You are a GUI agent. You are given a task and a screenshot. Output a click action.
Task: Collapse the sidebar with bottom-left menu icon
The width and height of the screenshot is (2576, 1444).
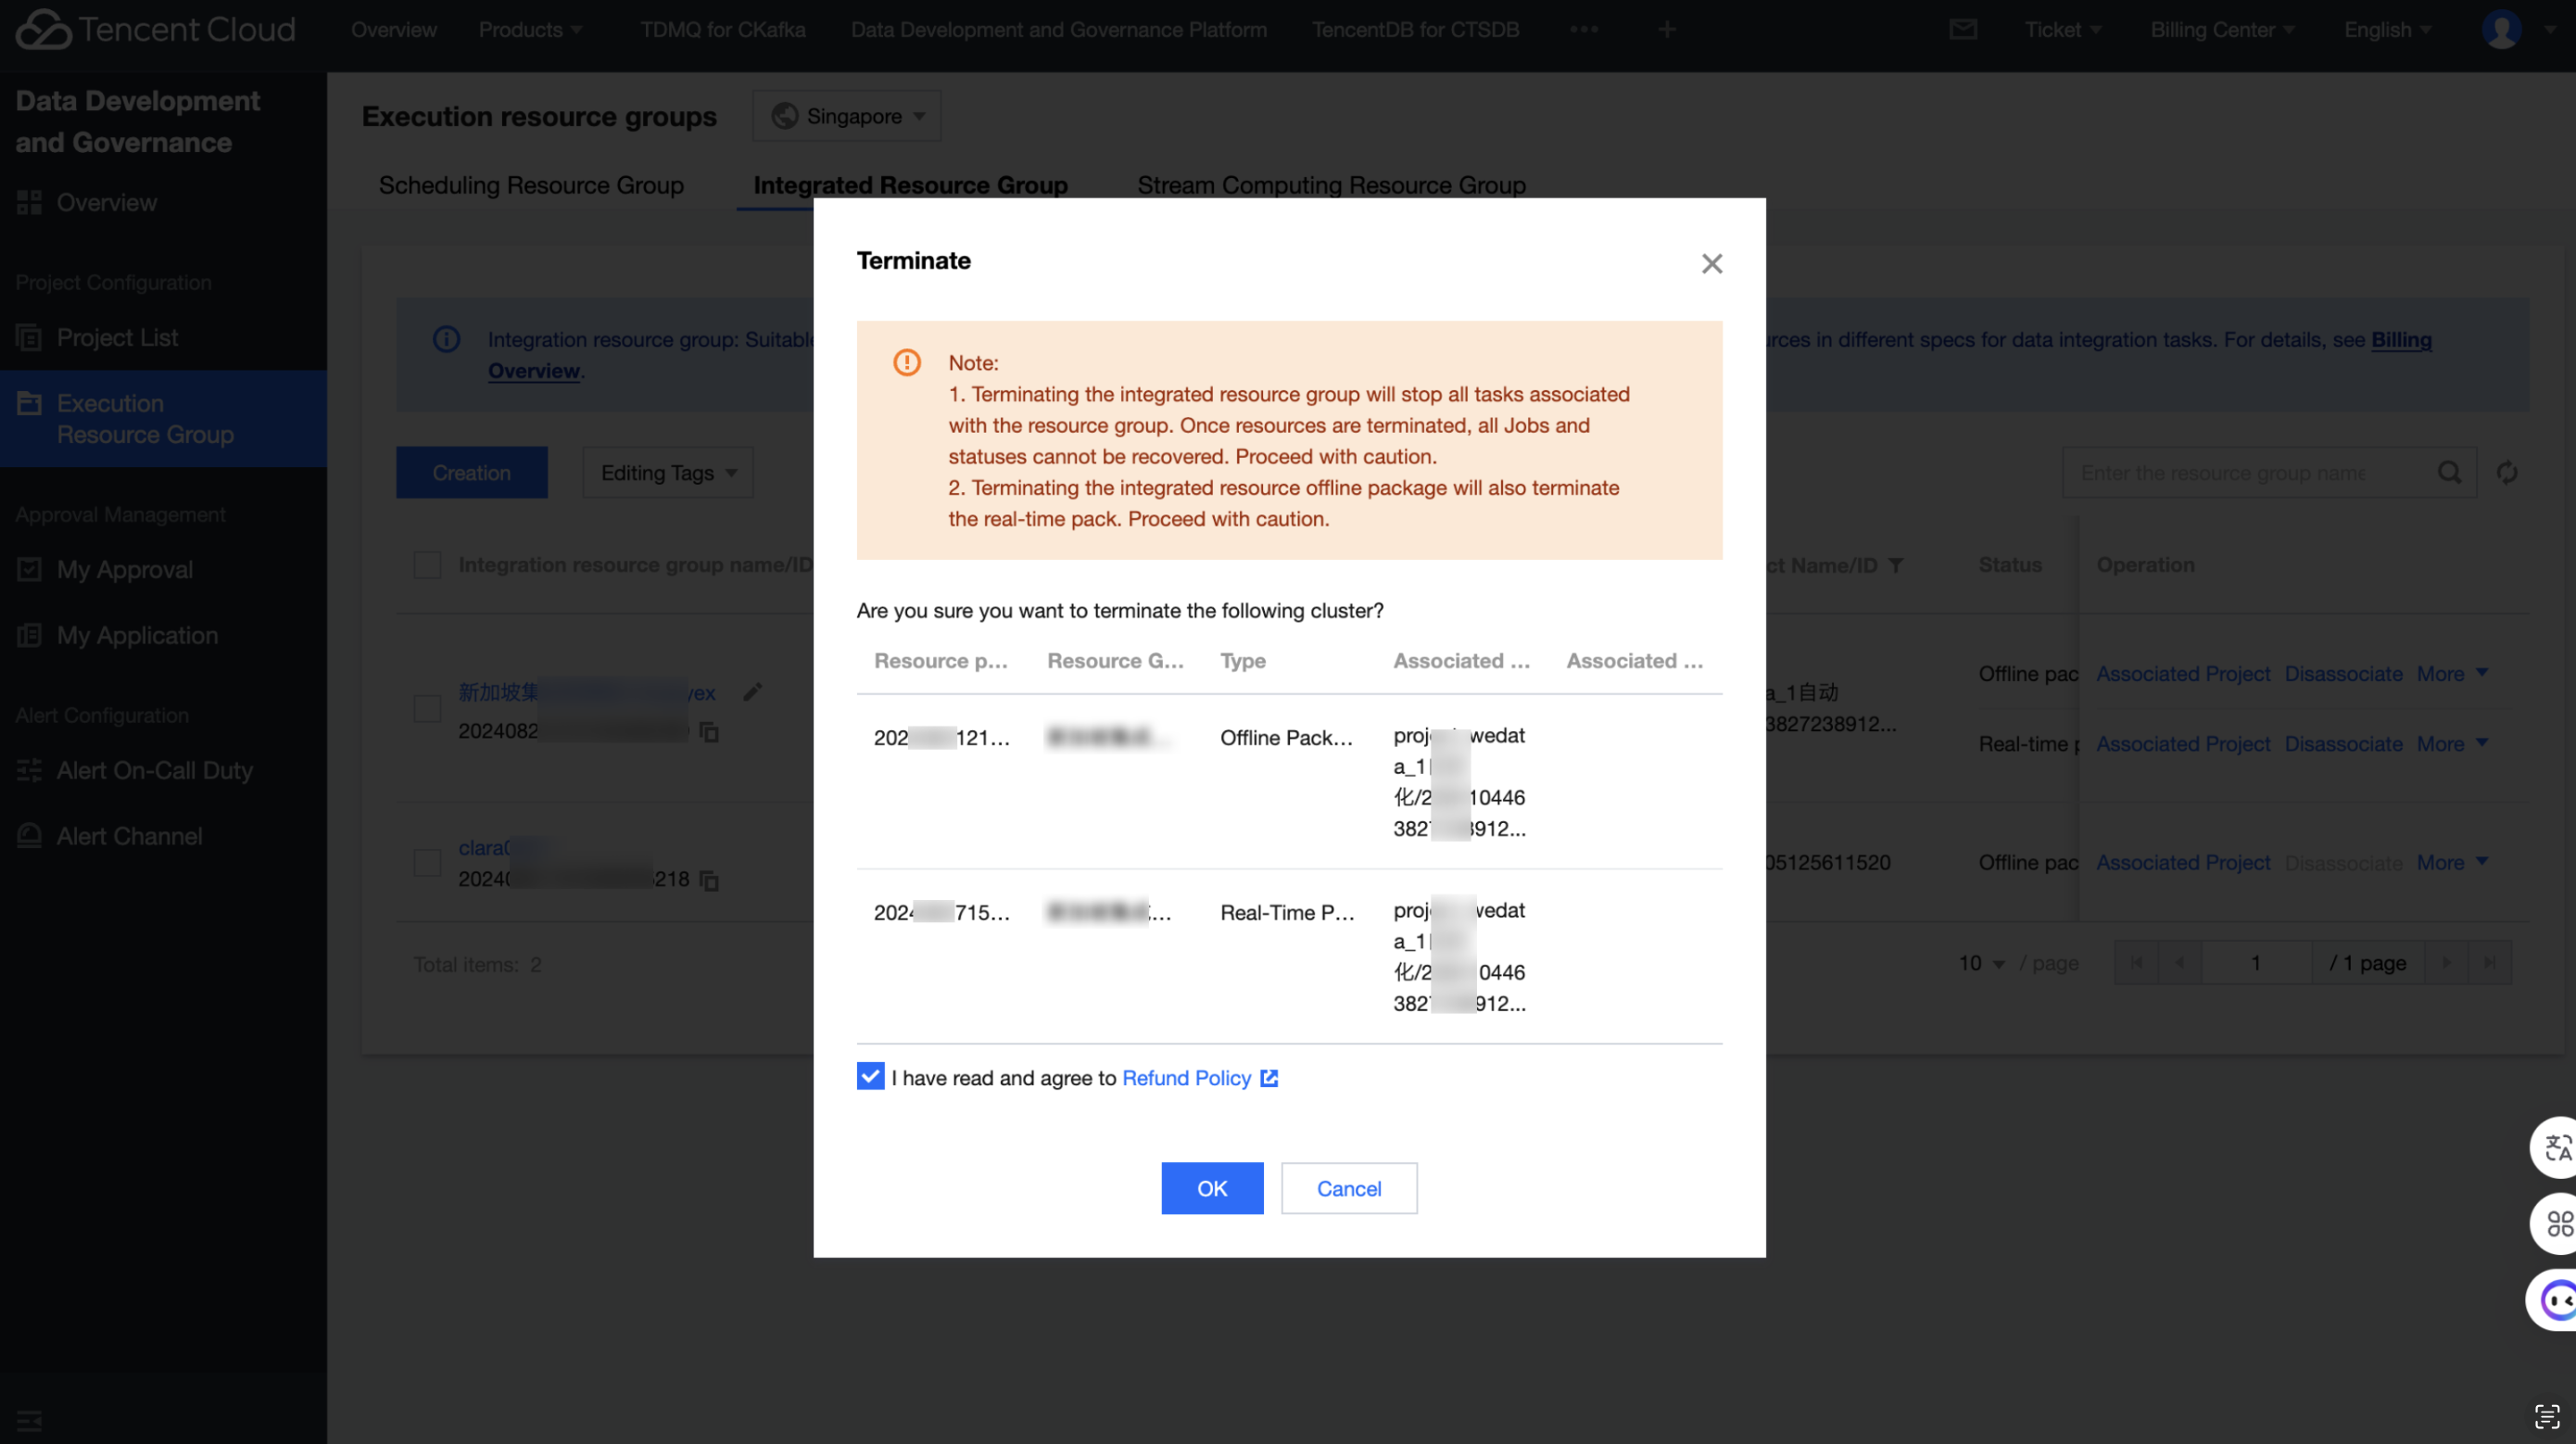[x=29, y=1420]
